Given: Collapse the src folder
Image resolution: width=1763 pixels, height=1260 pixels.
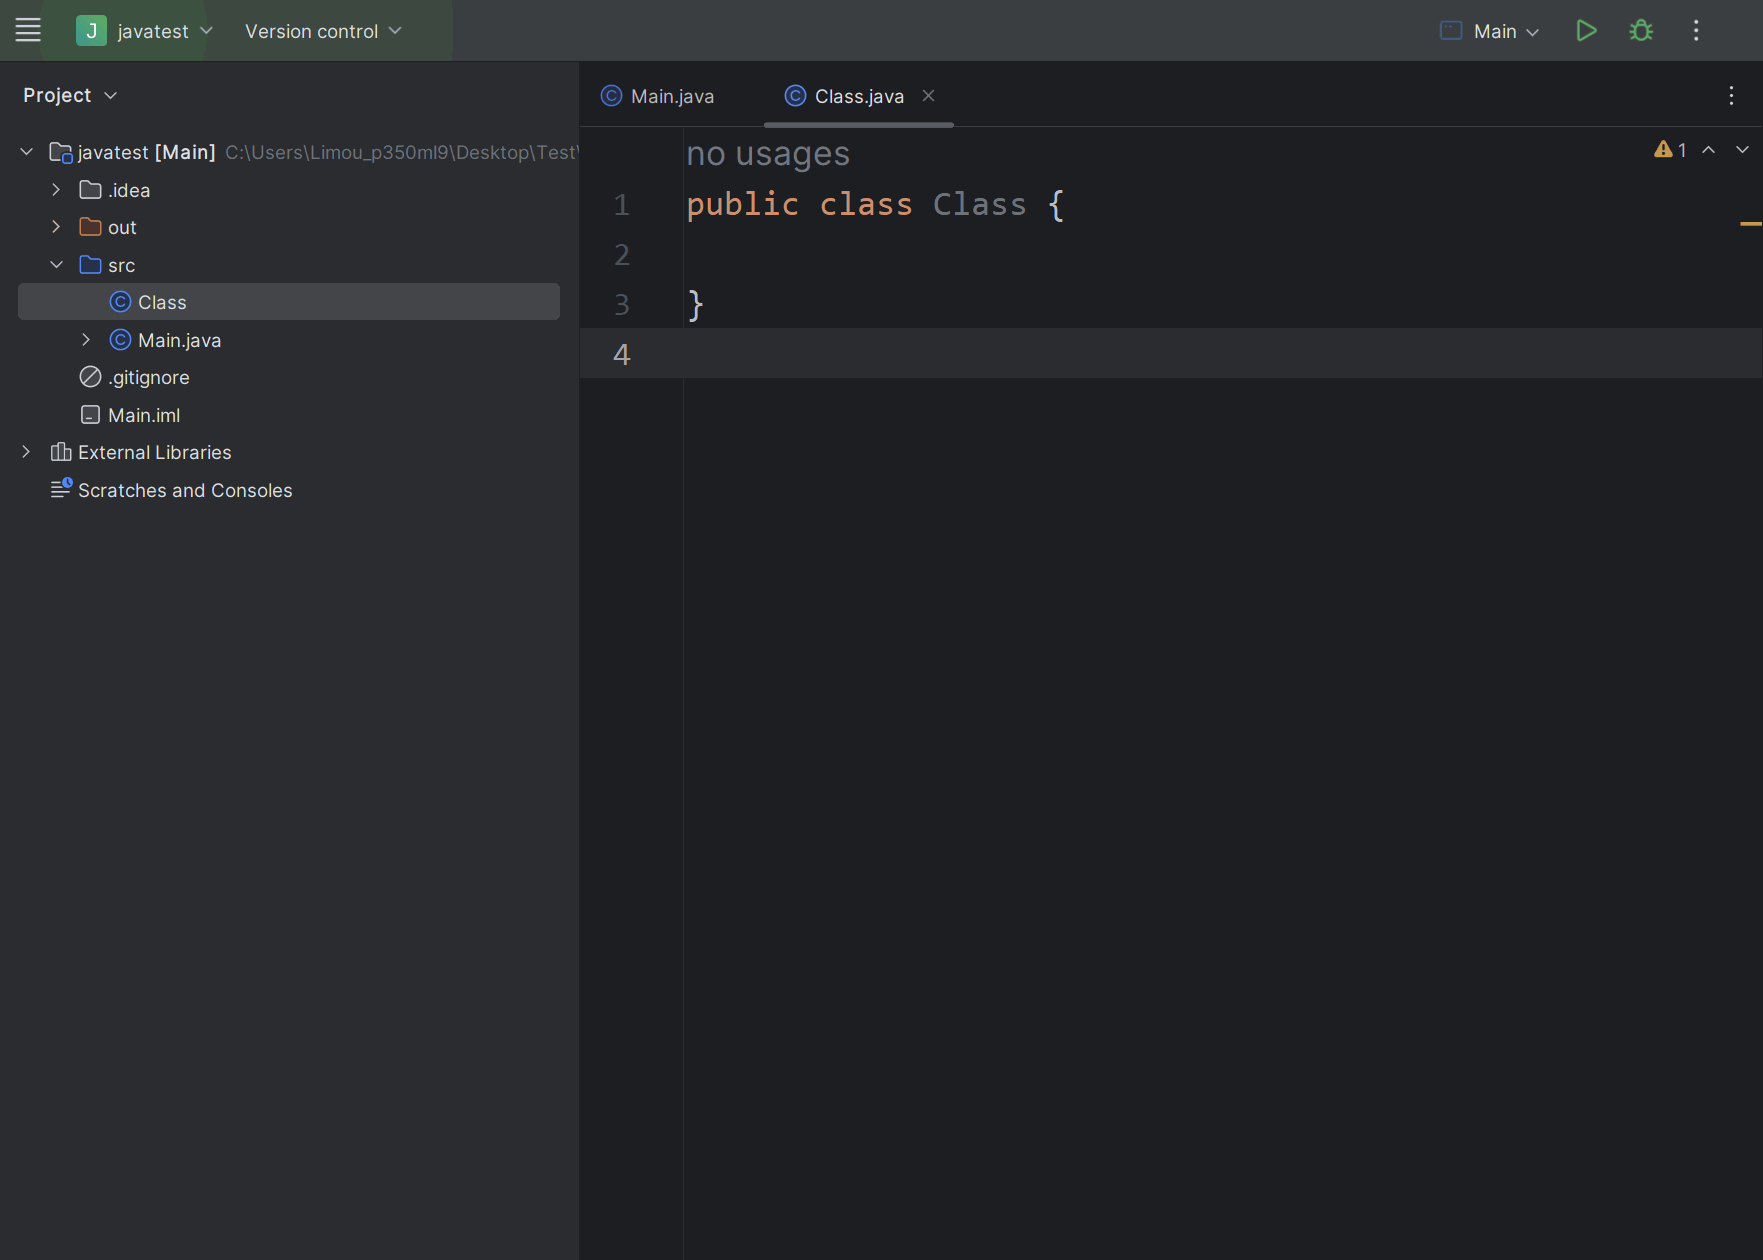Looking at the screenshot, I should pos(56,265).
